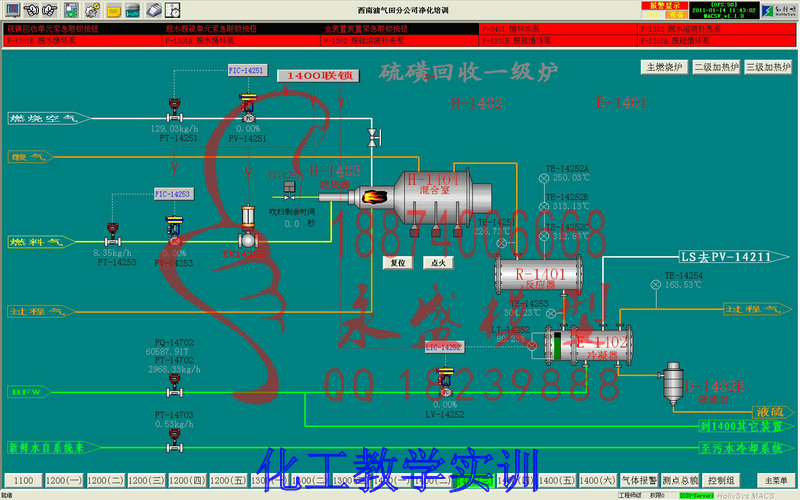Click the 液硫 outlet arrow label

[773, 411]
